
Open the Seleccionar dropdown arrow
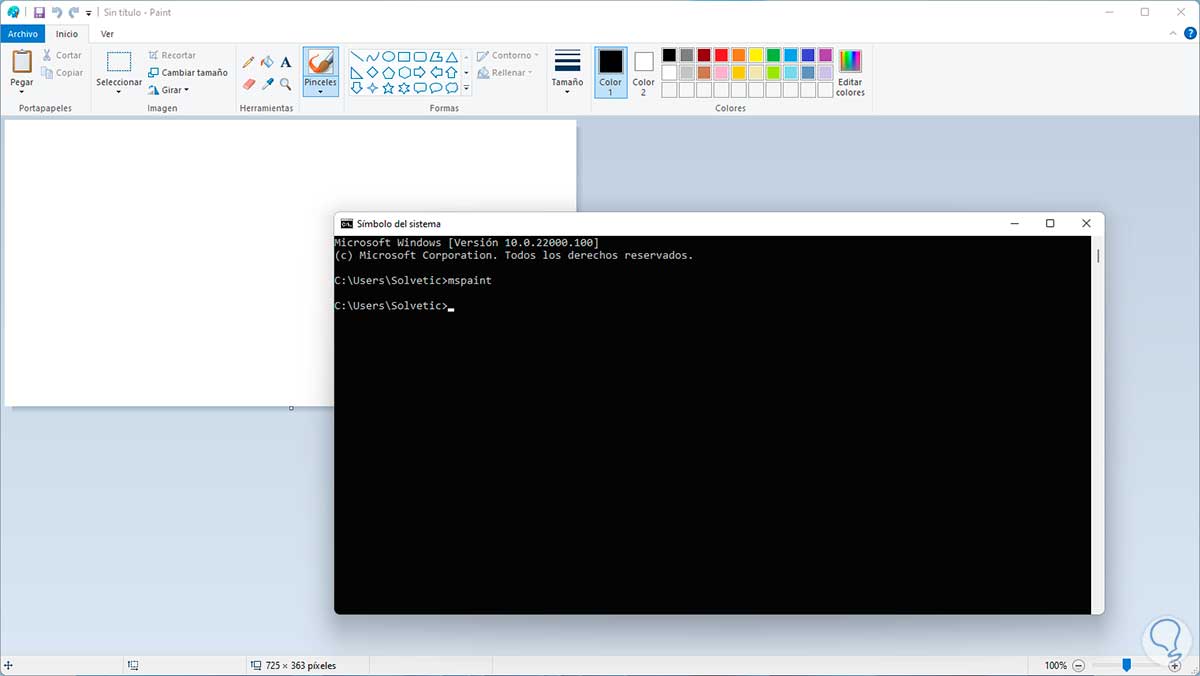119,91
